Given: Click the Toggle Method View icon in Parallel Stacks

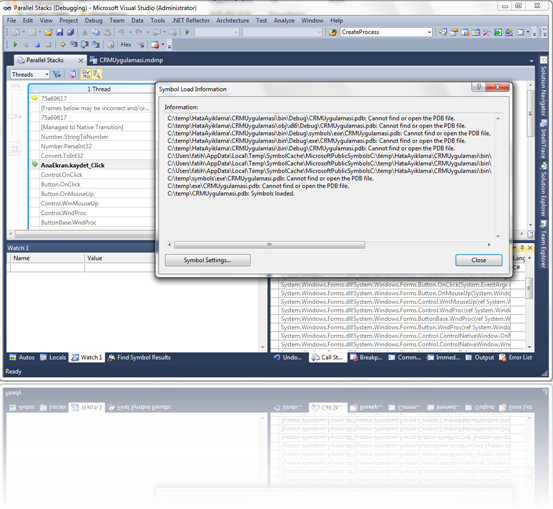Looking at the screenshot, I should [x=72, y=74].
